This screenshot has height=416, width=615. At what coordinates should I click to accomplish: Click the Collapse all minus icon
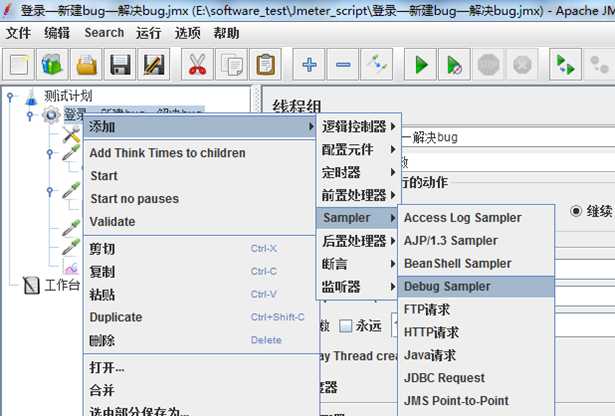tap(343, 65)
